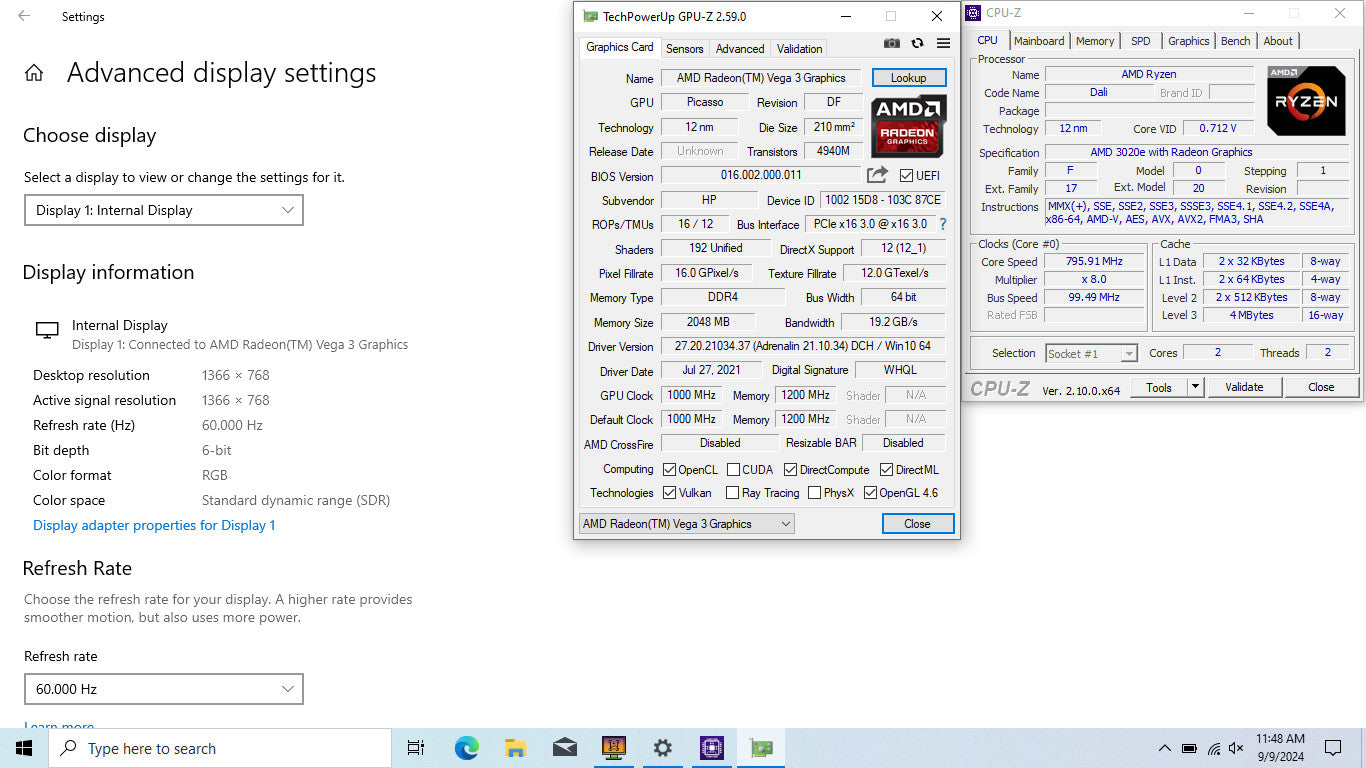Image resolution: width=1366 pixels, height=768 pixels.
Task: Open the Windows Start menu
Action: [x=24, y=748]
